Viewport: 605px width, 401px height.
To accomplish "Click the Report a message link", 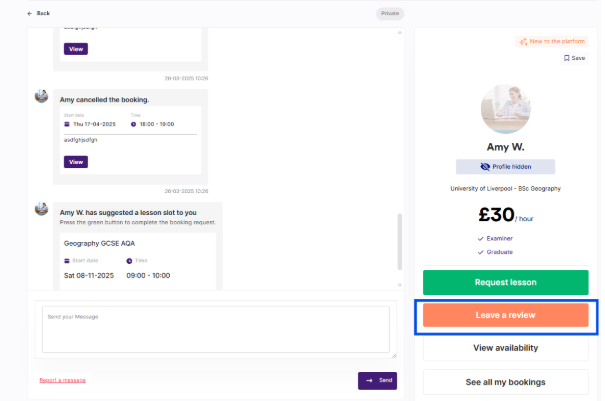I will (x=62, y=380).
